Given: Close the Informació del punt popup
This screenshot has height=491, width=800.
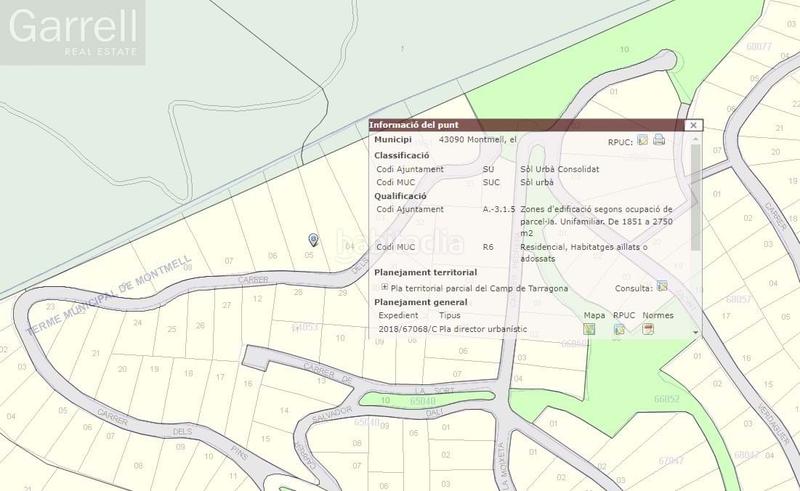Looking at the screenshot, I should (x=694, y=125).
